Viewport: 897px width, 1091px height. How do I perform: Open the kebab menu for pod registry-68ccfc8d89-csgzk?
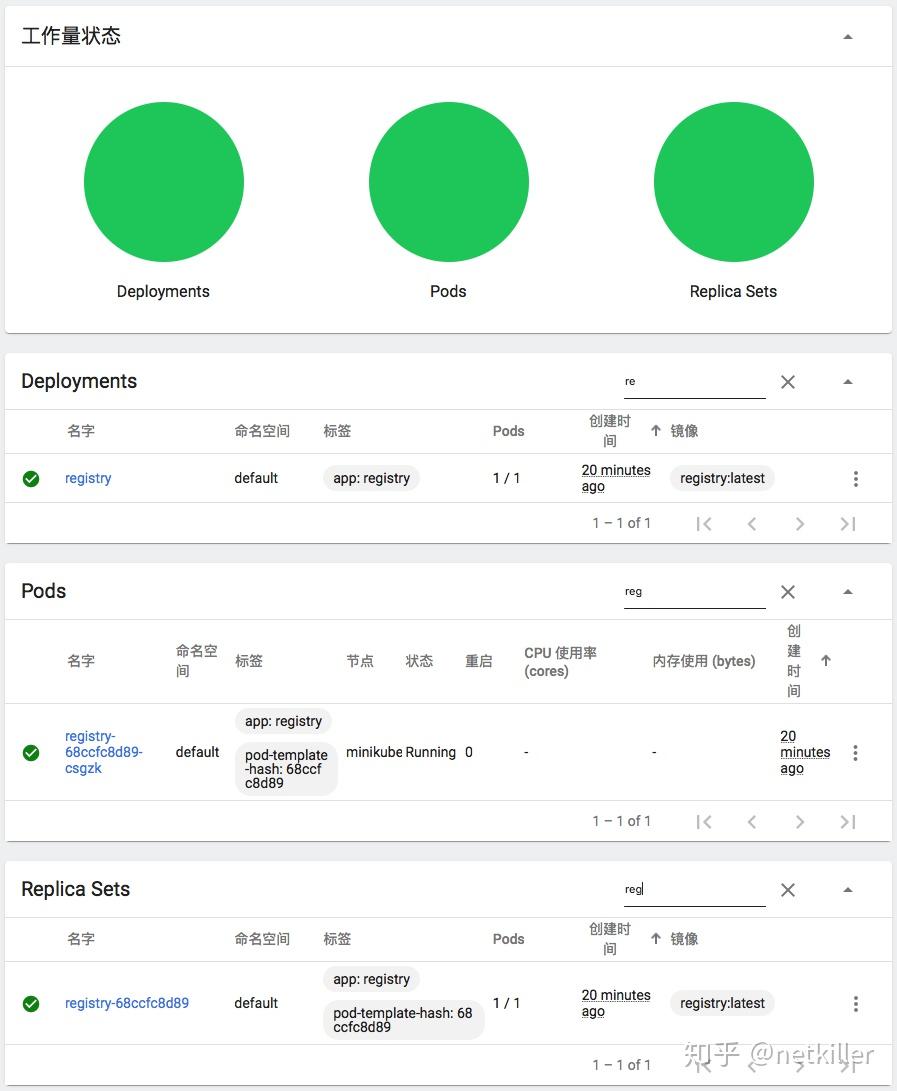[856, 752]
